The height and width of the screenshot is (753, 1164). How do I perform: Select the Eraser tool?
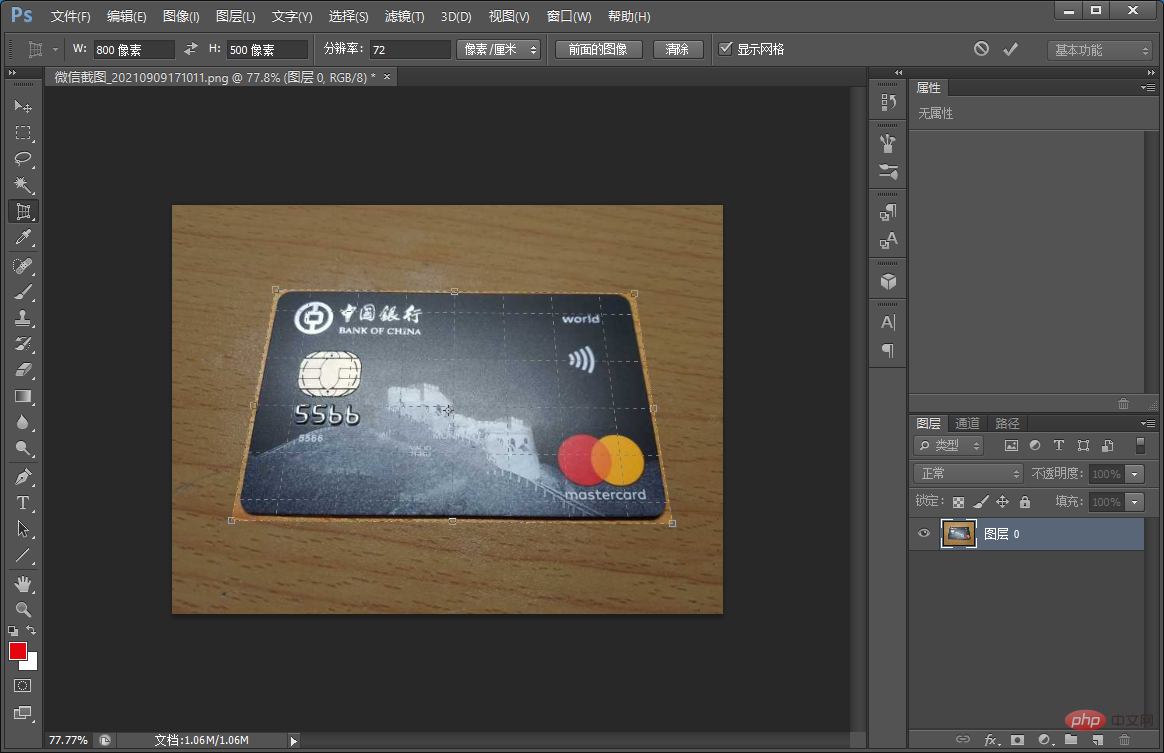point(23,370)
